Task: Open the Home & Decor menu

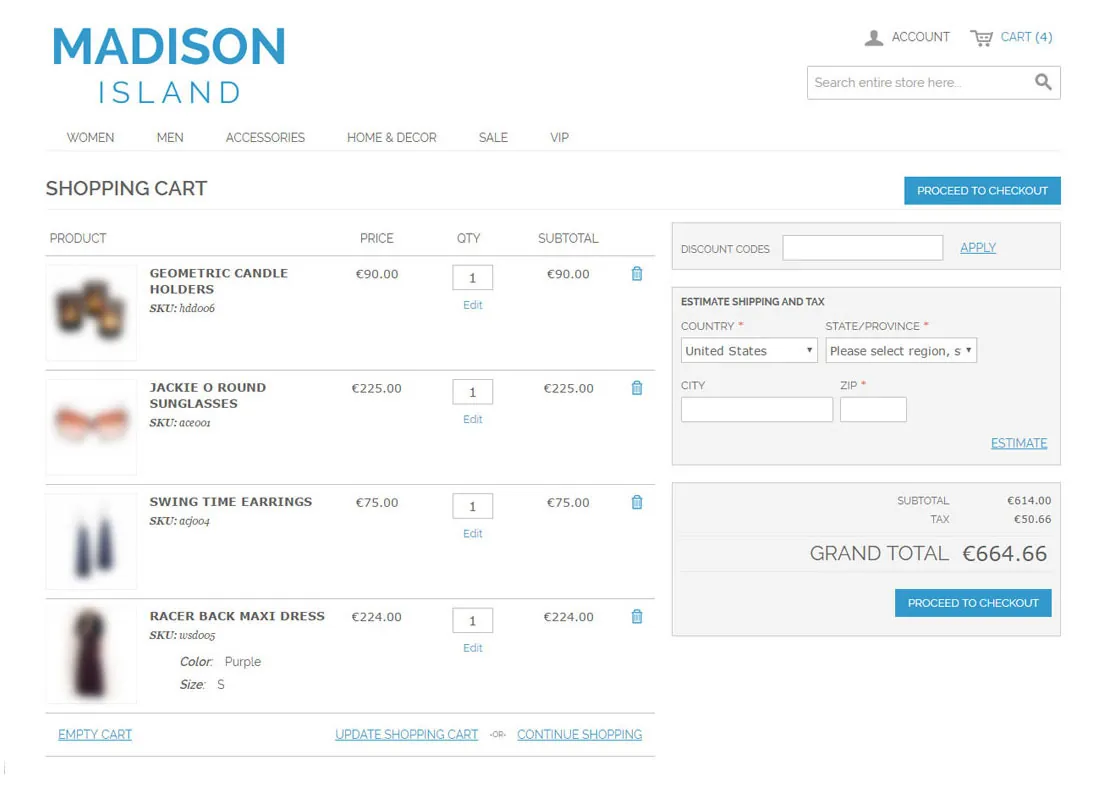Action: [x=391, y=138]
